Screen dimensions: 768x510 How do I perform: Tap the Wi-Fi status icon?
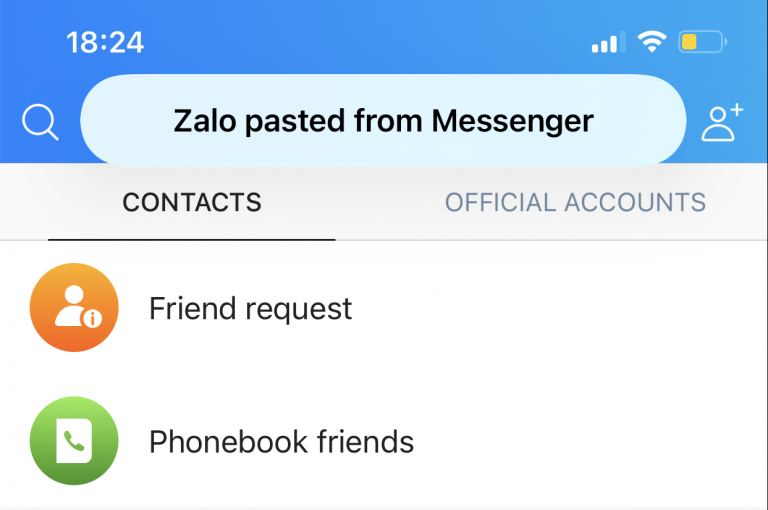coord(653,42)
